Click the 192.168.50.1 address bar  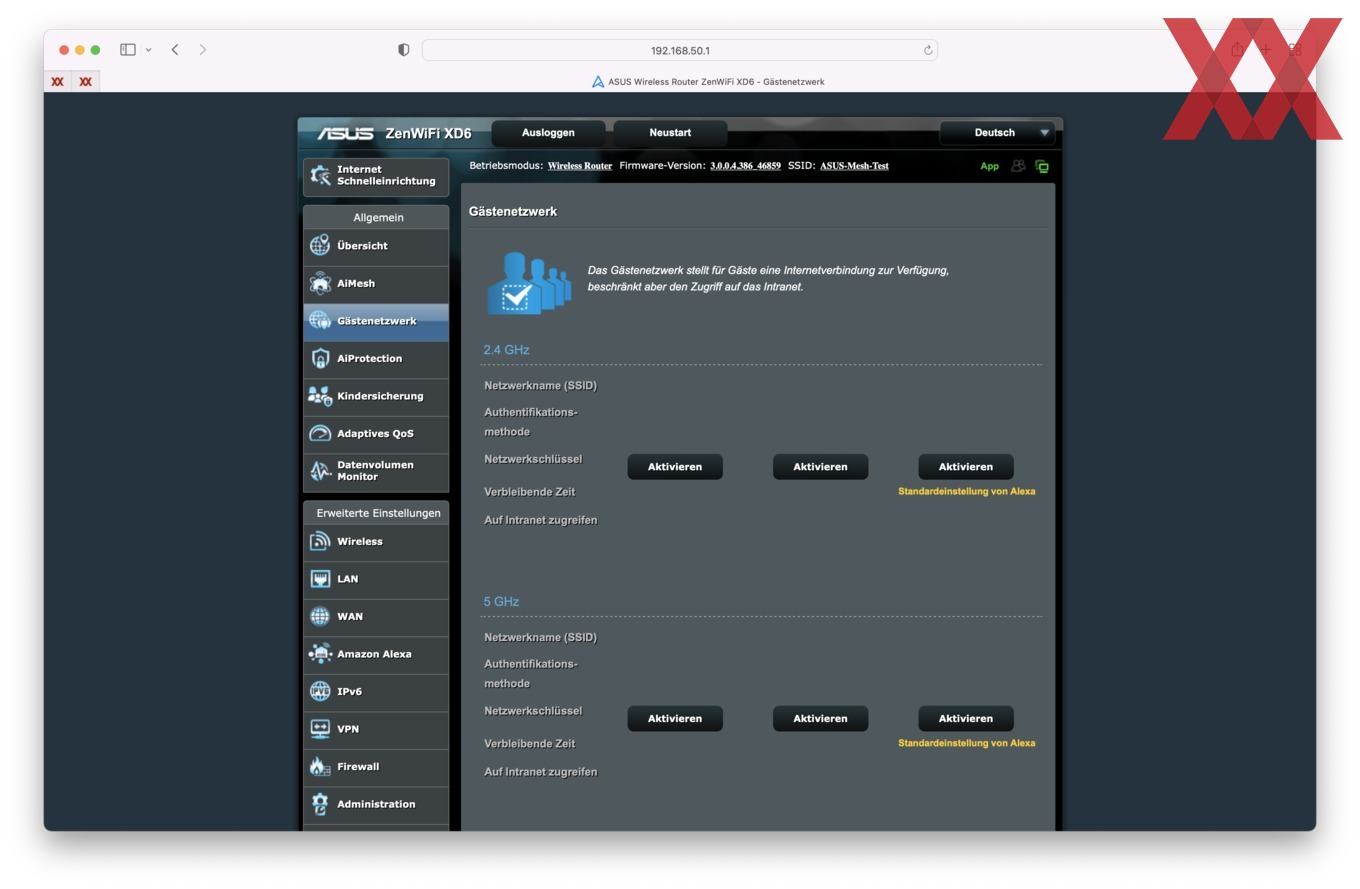[x=680, y=50]
